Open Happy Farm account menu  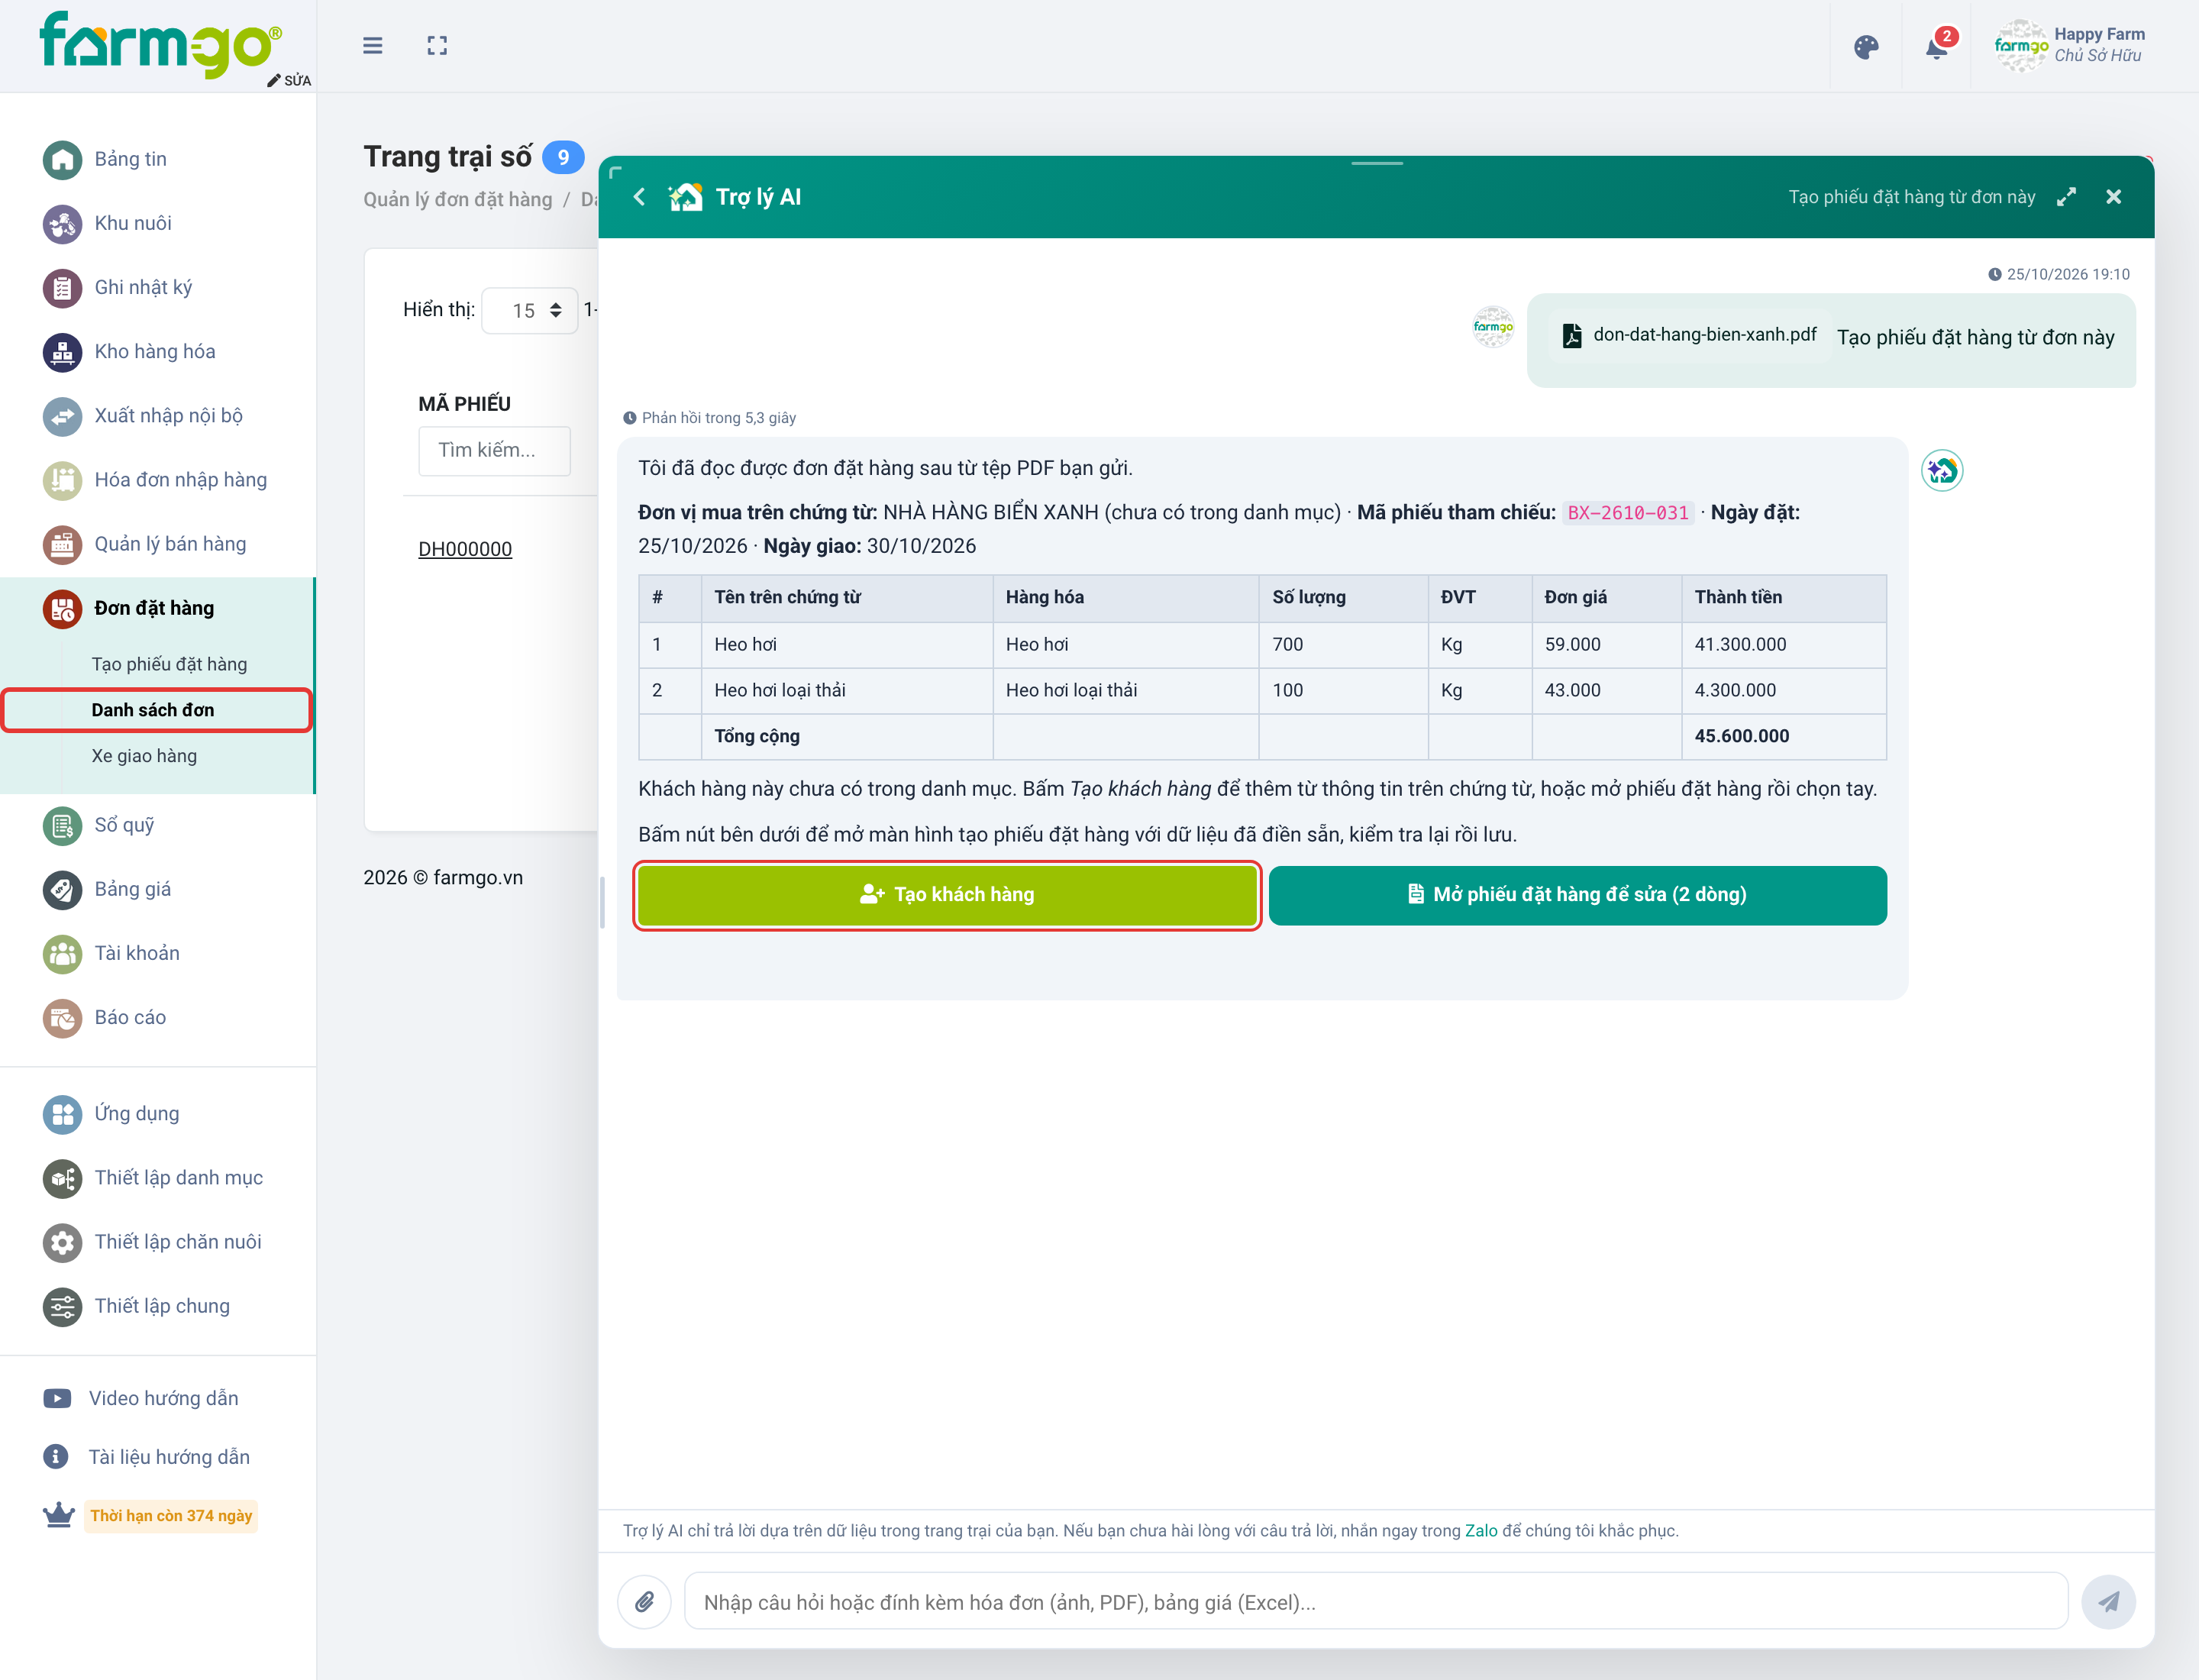click(x=2070, y=46)
